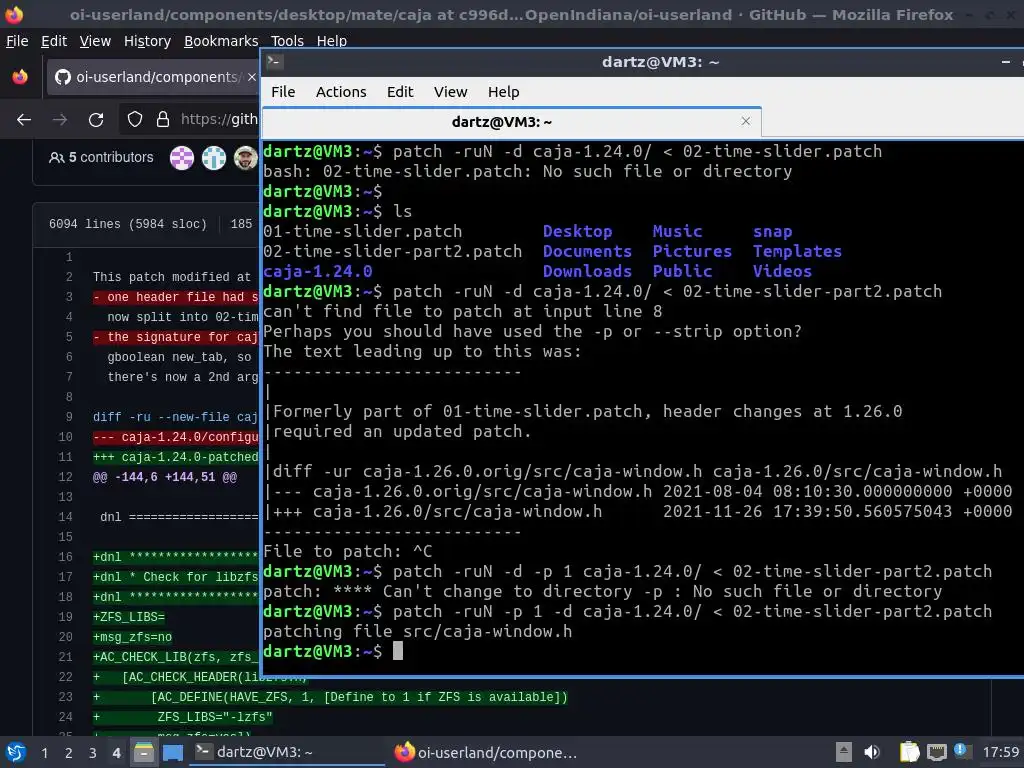Open the 5 contributors link
The image size is (1024, 768).
pyautogui.click(x=101, y=157)
